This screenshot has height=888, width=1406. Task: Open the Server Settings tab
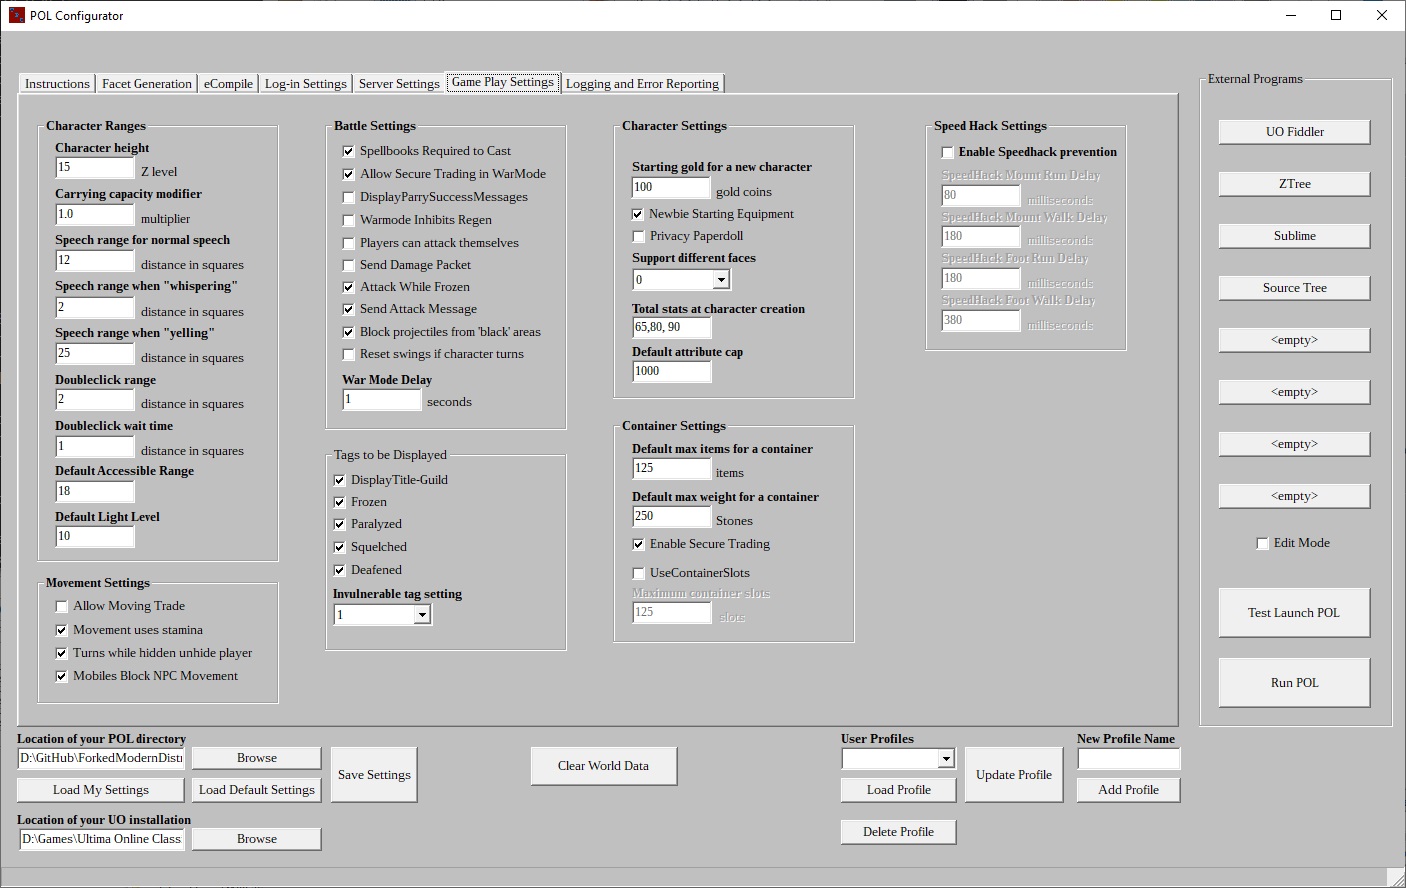398,84
